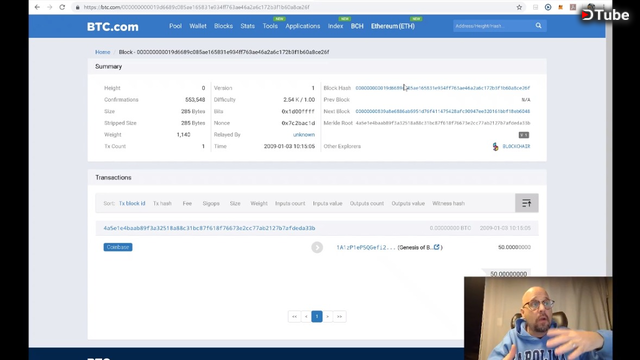The image size is (640, 360).
Task: Go to previous page with < button
Action: pos(306,316)
